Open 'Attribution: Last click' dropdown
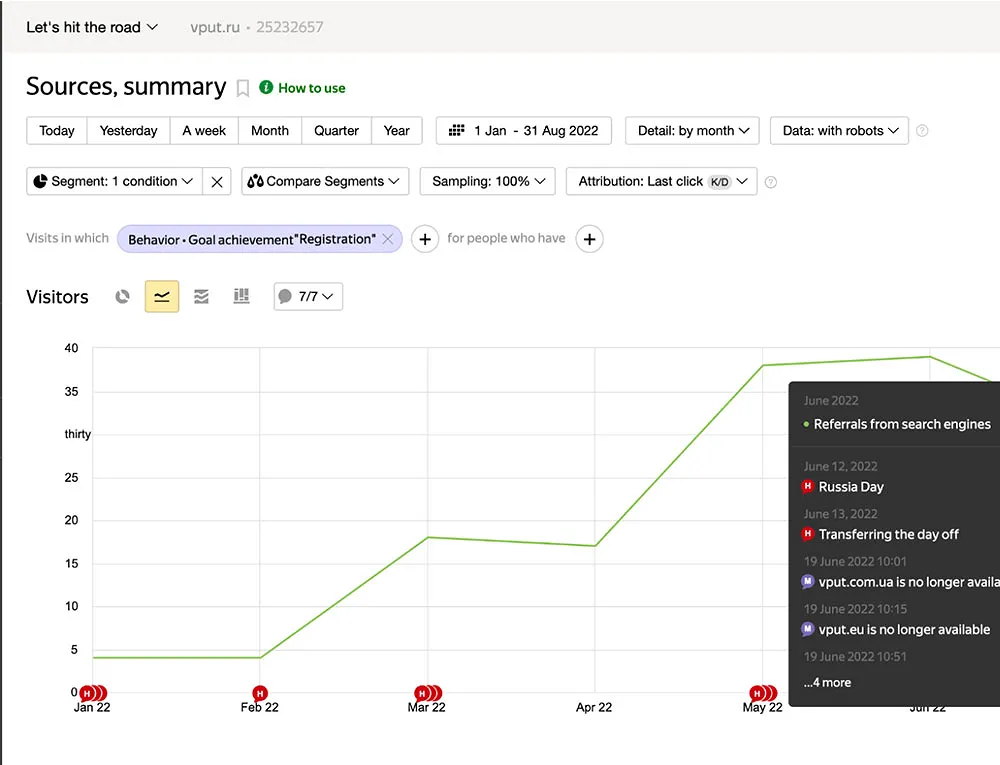This screenshot has height=765, width=1000. [661, 182]
